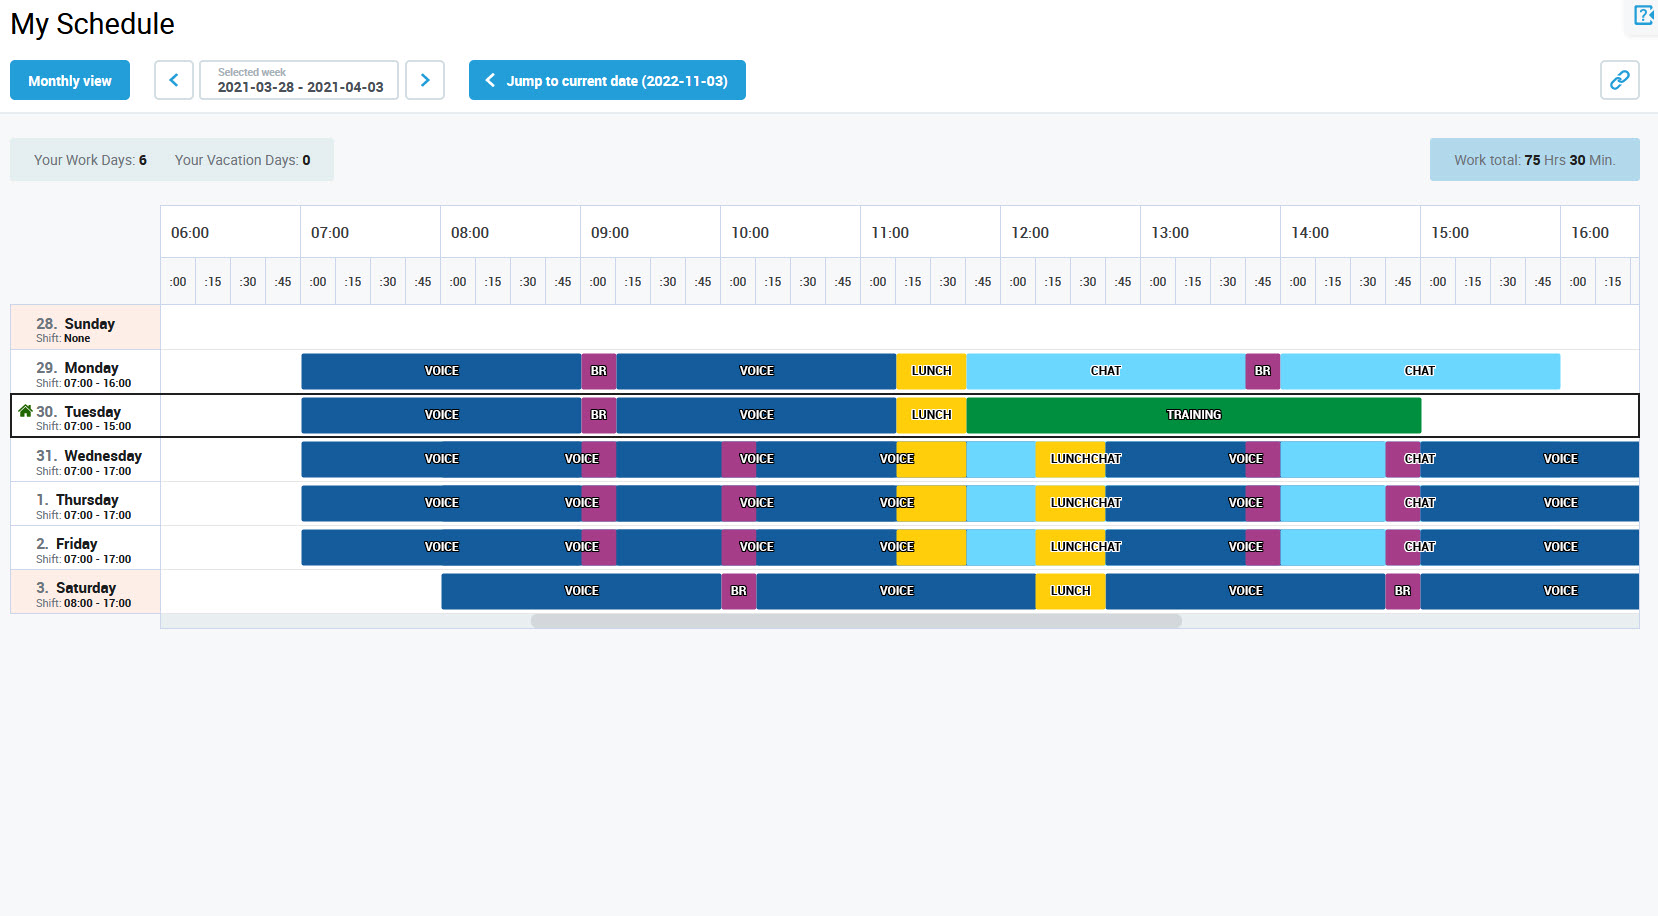
Task: Go to previous week arrow
Action: 174,80
